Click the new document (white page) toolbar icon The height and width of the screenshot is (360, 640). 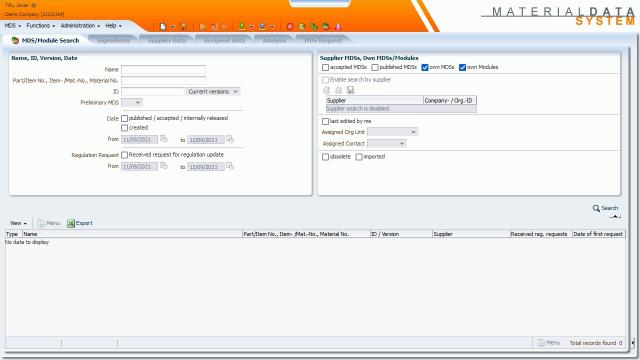[163, 27]
